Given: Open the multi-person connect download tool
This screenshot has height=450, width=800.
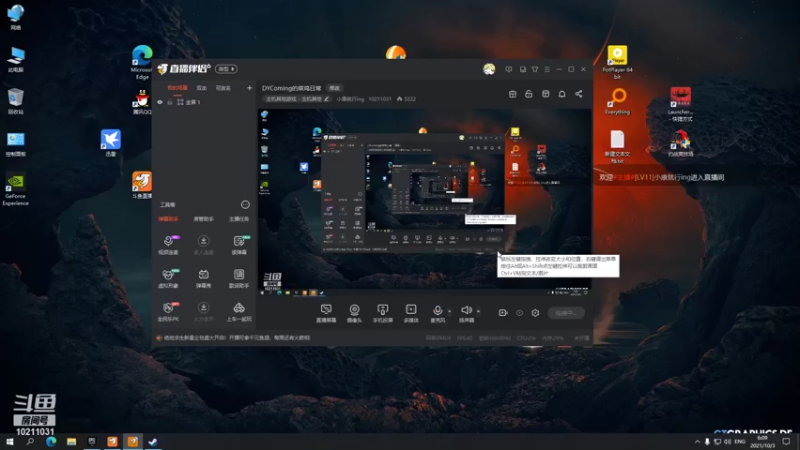Looking at the screenshot, I should coord(203,245).
